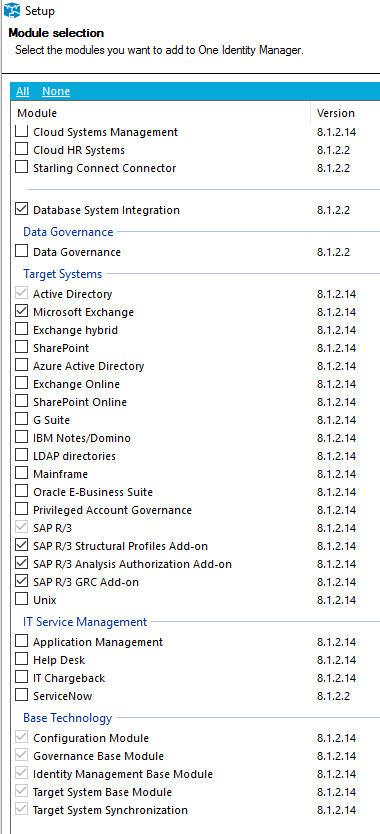The width and height of the screenshot is (380, 834).
Task: Select the Azure Active Directory row label
Action: coord(88,366)
